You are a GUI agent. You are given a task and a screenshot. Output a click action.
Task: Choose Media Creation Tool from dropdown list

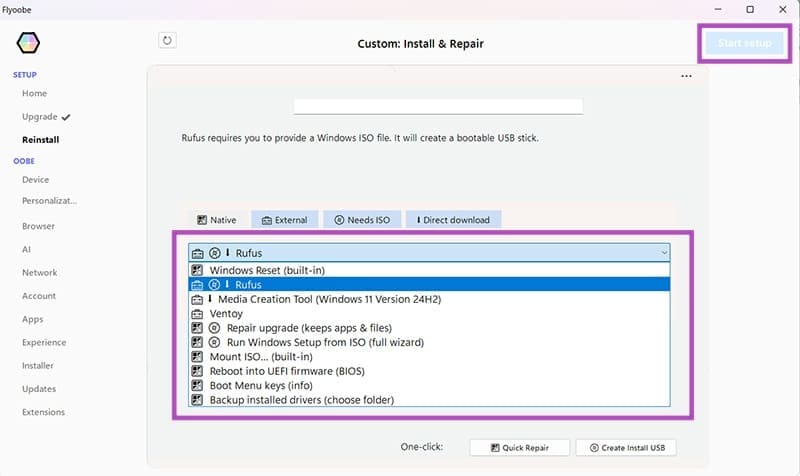point(328,299)
